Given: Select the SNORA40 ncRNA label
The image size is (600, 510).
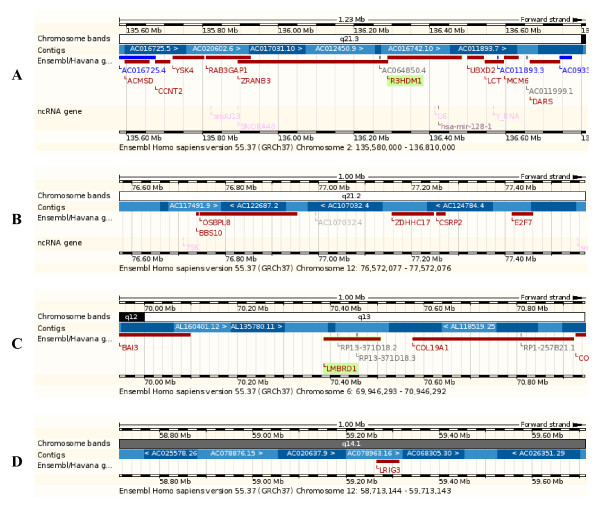Looking at the screenshot, I should (258, 126).
